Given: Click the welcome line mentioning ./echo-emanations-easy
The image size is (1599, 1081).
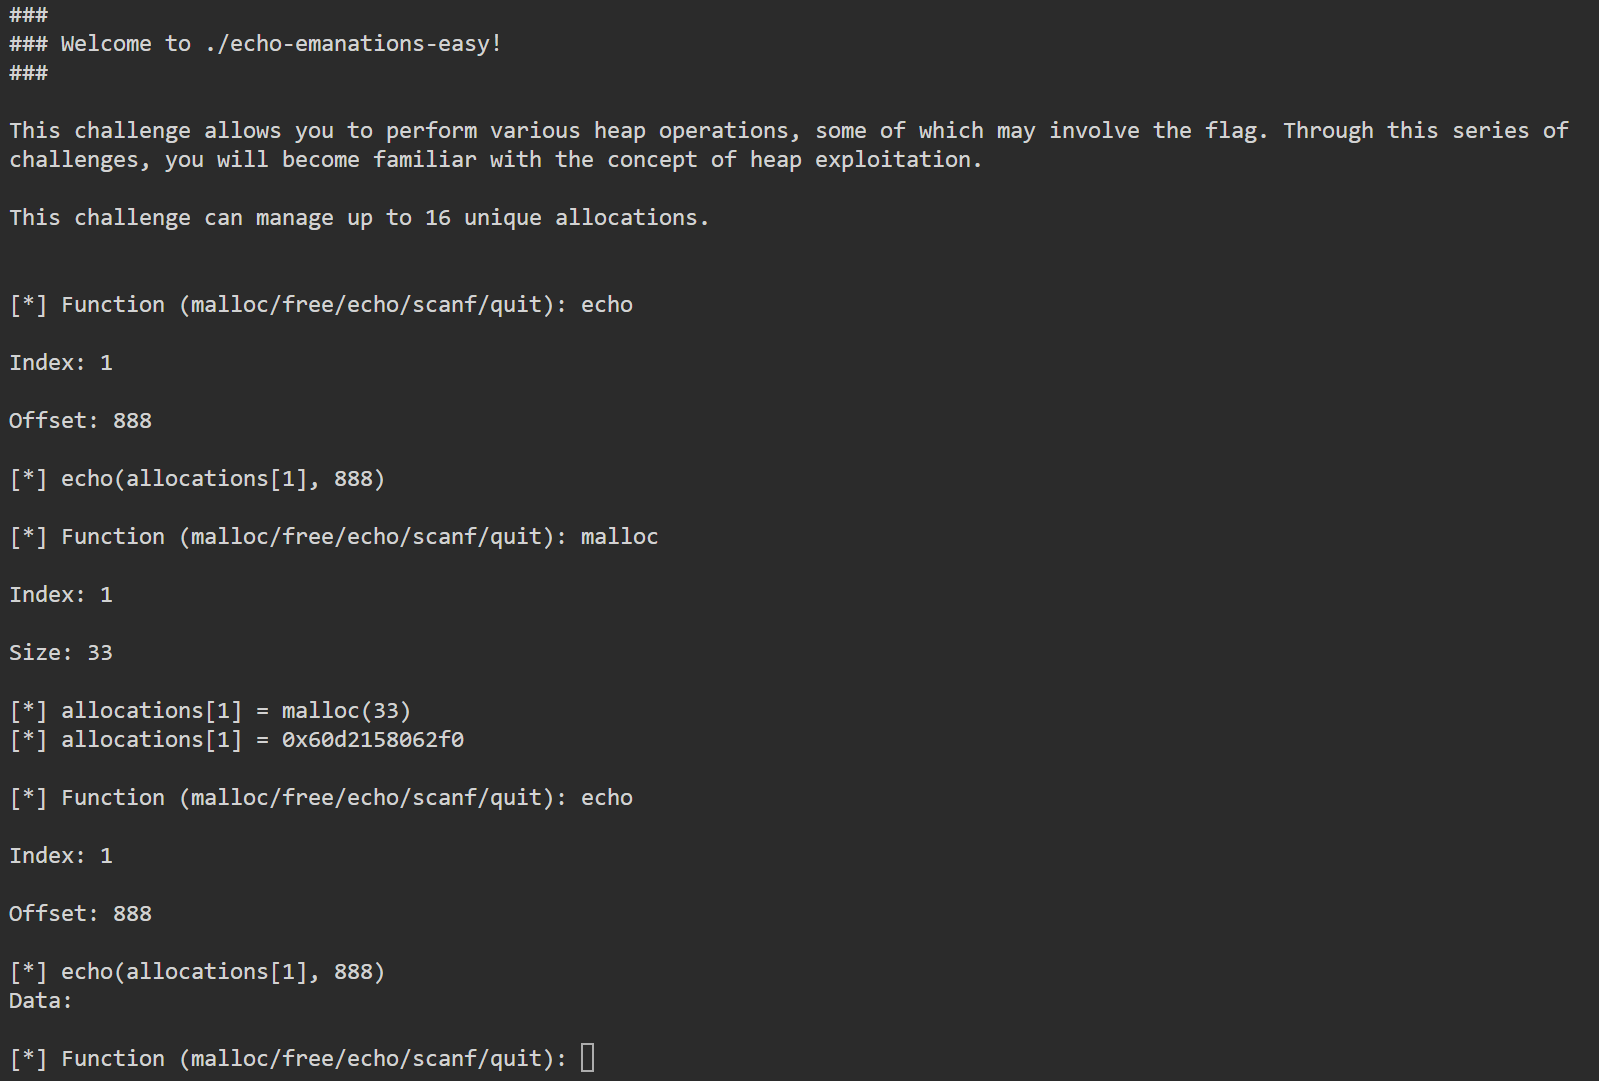Looking at the screenshot, I should tap(255, 44).
